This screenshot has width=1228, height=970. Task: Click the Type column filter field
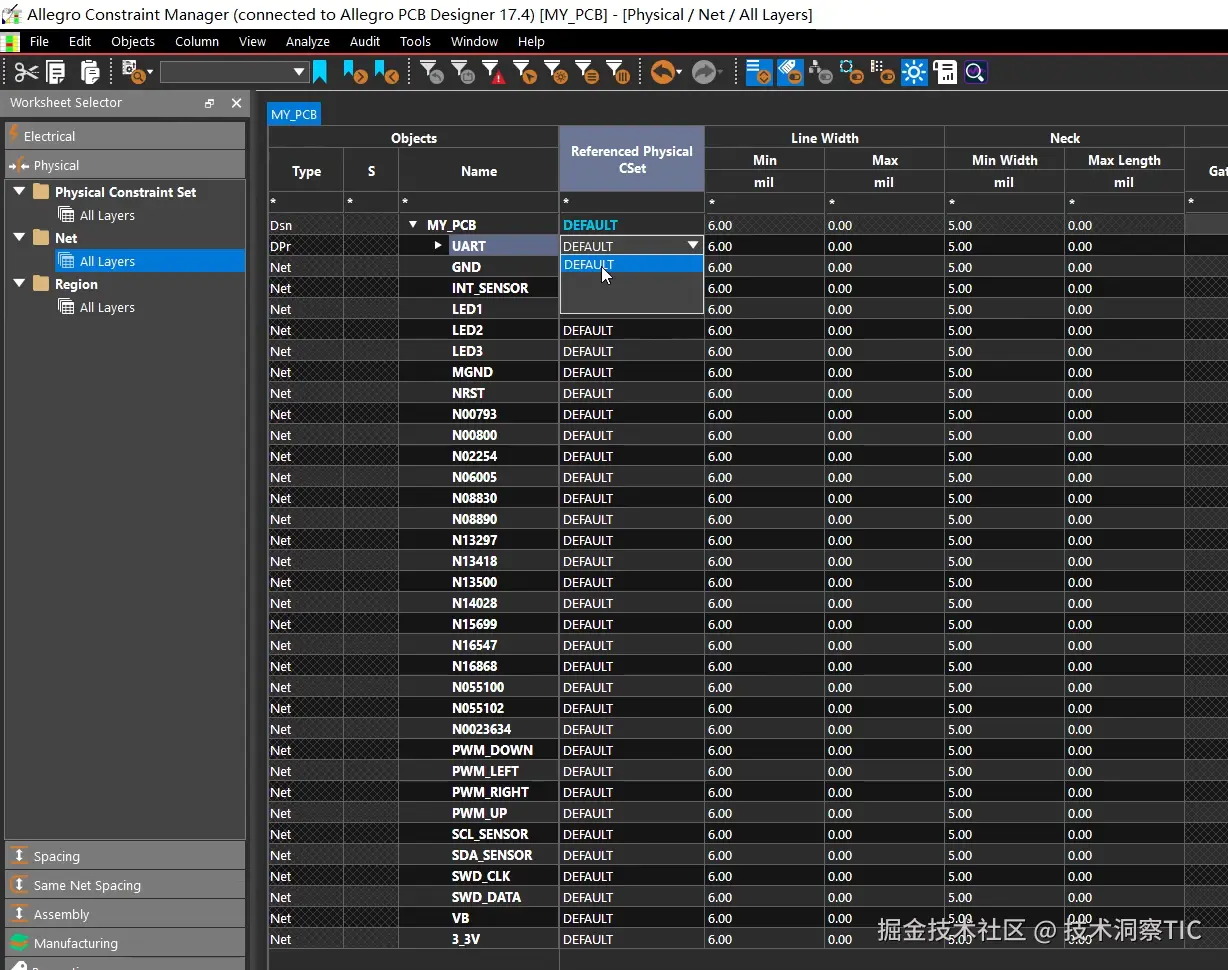pos(306,202)
